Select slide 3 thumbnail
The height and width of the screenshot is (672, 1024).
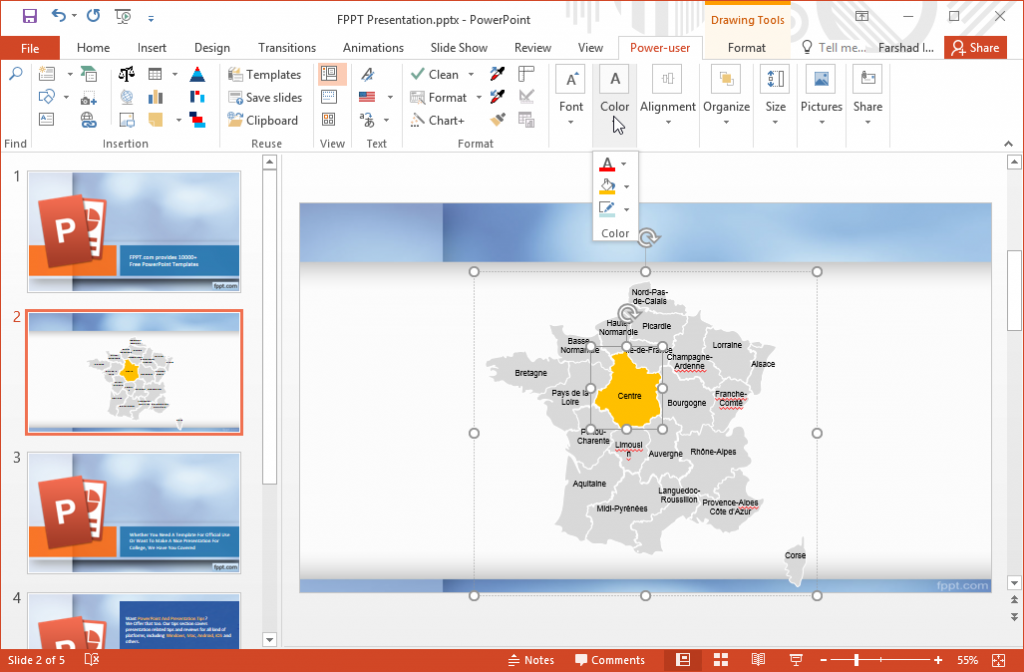(x=133, y=513)
